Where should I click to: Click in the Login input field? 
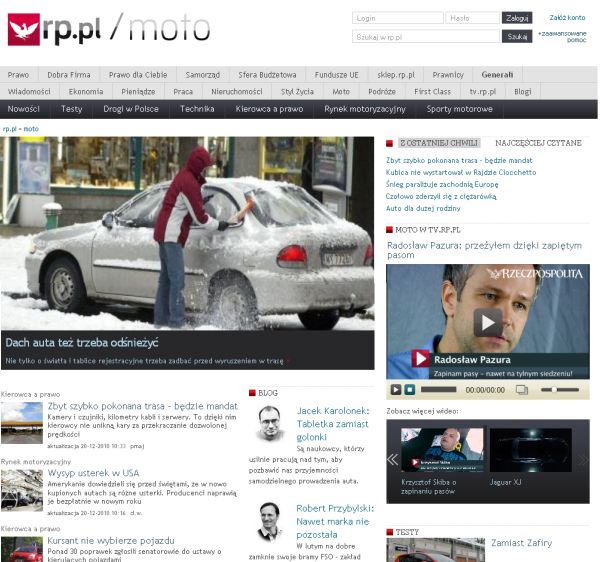tap(397, 18)
